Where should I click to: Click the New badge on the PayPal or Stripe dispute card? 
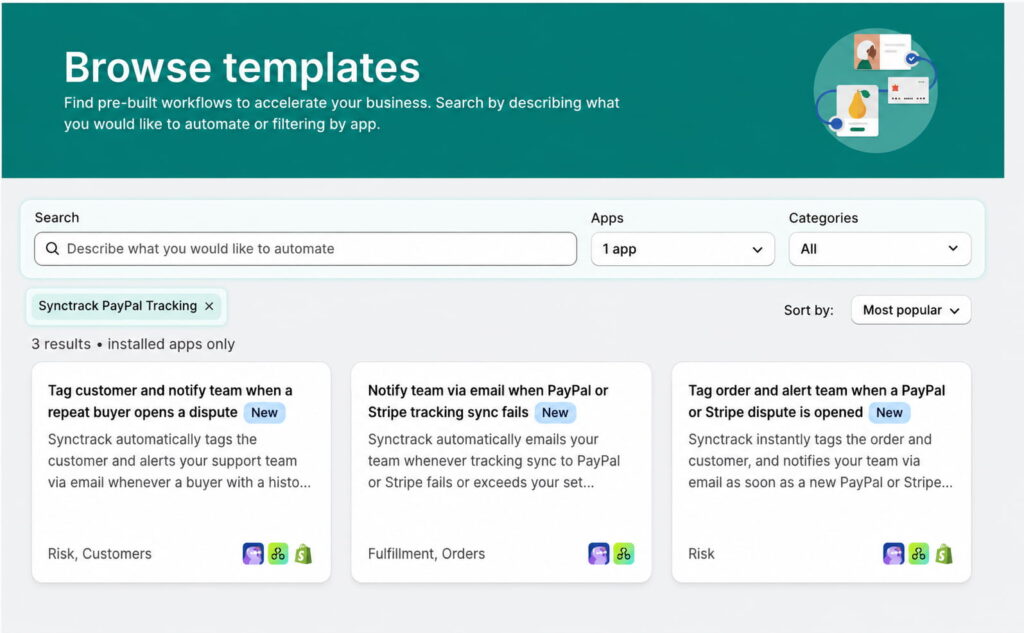coord(889,413)
